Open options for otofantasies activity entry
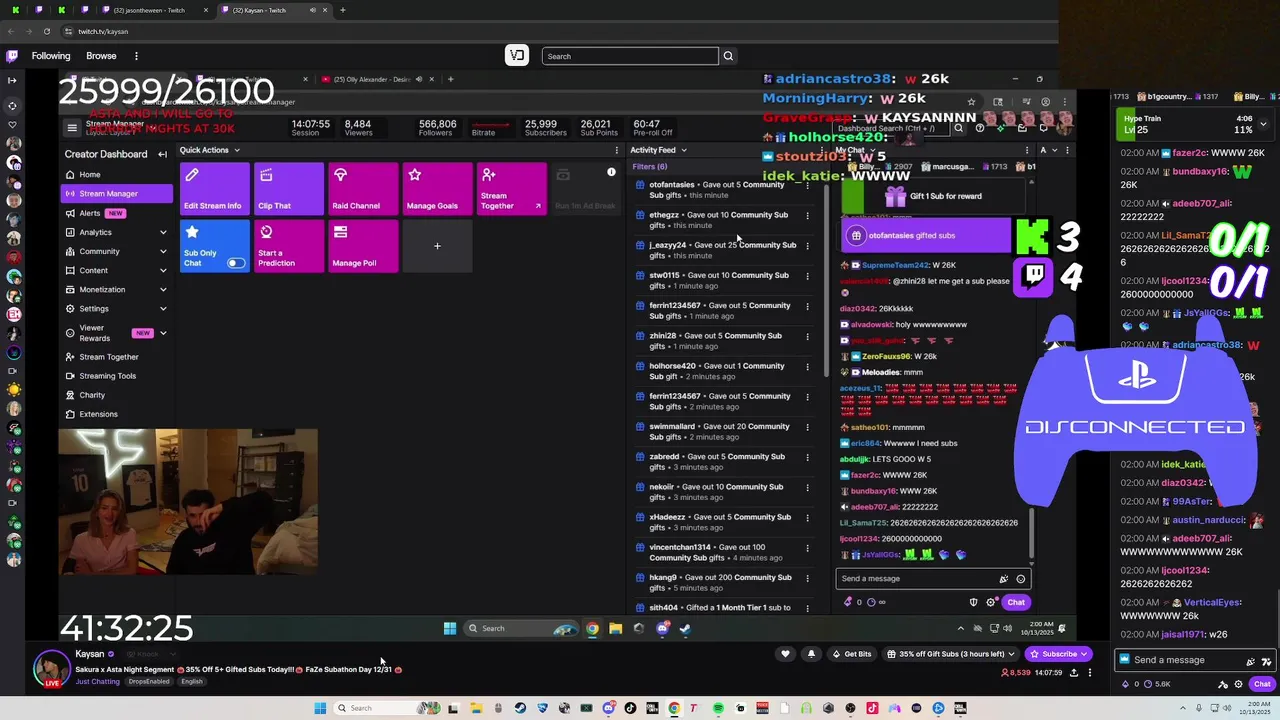The height and width of the screenshot is (720, 1280). tap(807, 185)
